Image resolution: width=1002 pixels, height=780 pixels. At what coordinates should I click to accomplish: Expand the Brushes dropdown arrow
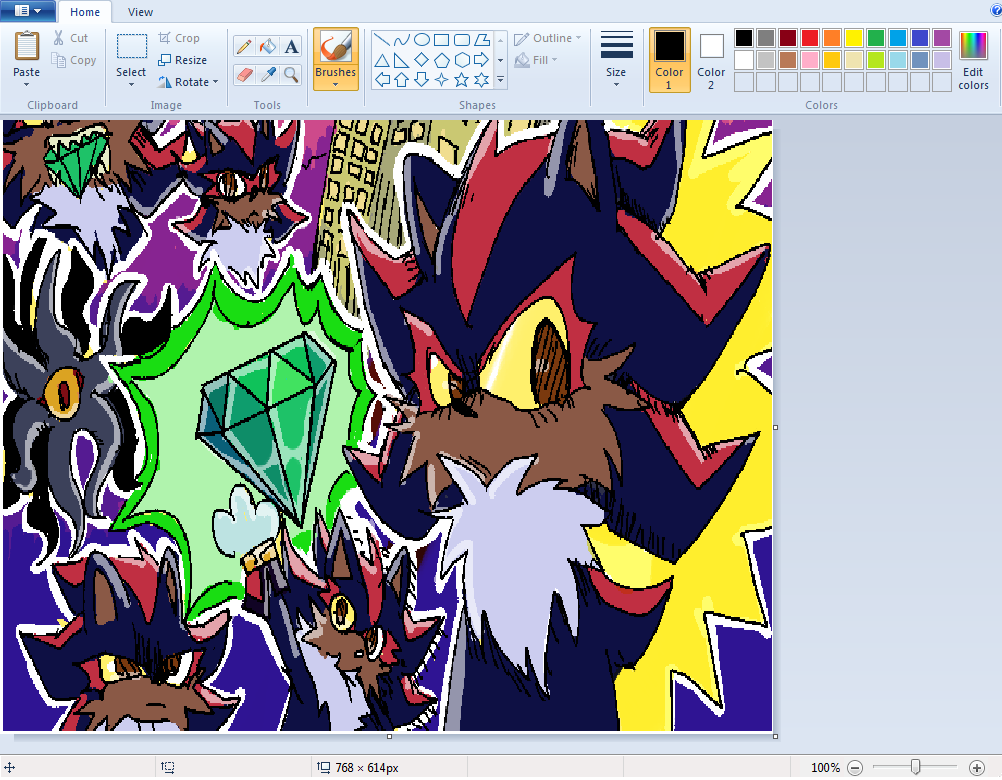click(x=335, y=84)
